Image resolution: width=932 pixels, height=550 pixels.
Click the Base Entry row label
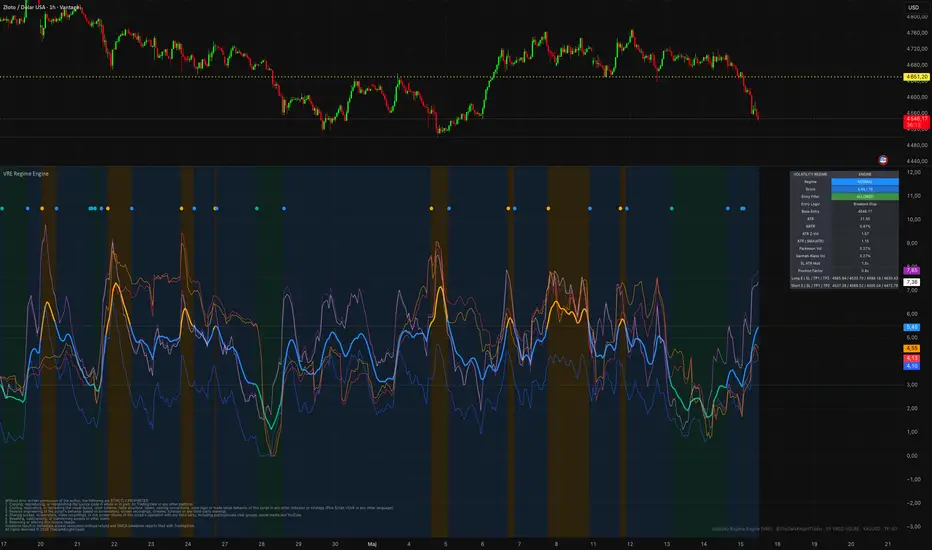[810, 211]
